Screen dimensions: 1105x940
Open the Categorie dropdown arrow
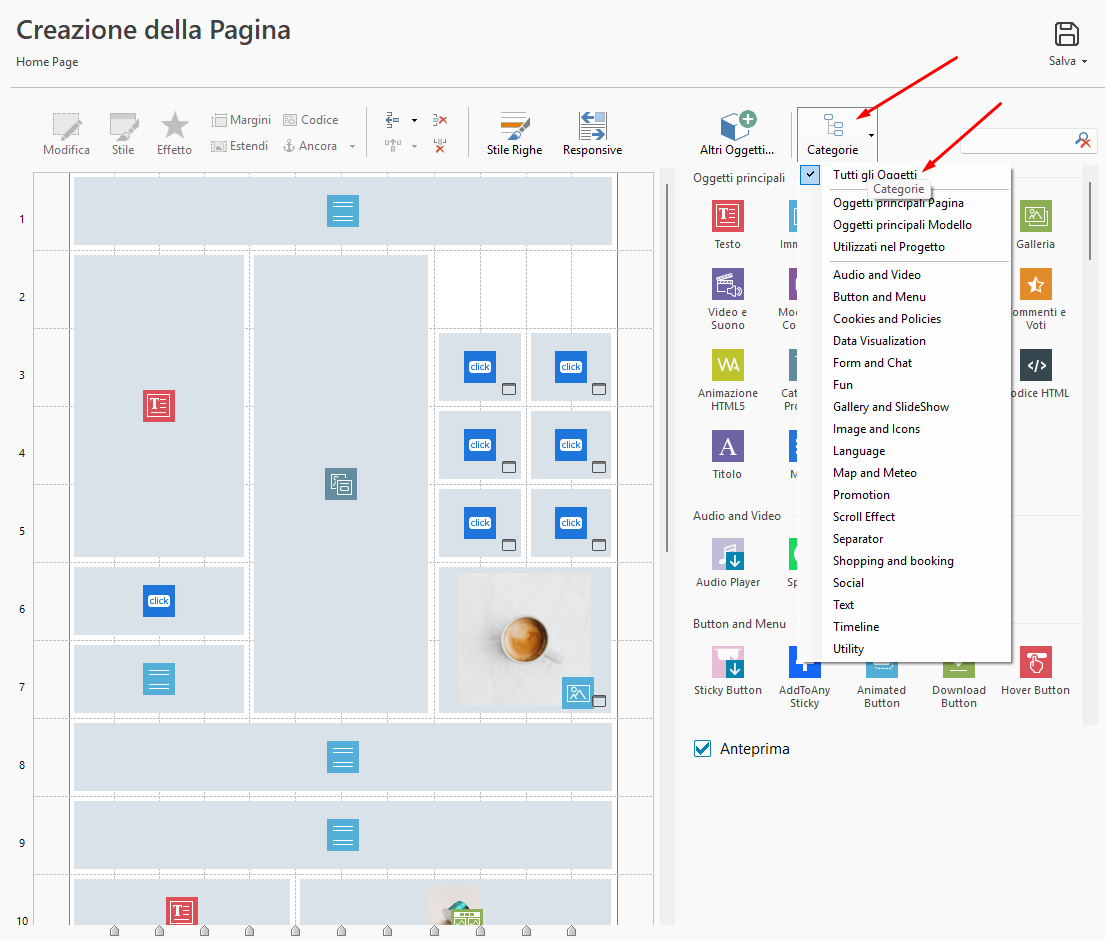point(871,134)
